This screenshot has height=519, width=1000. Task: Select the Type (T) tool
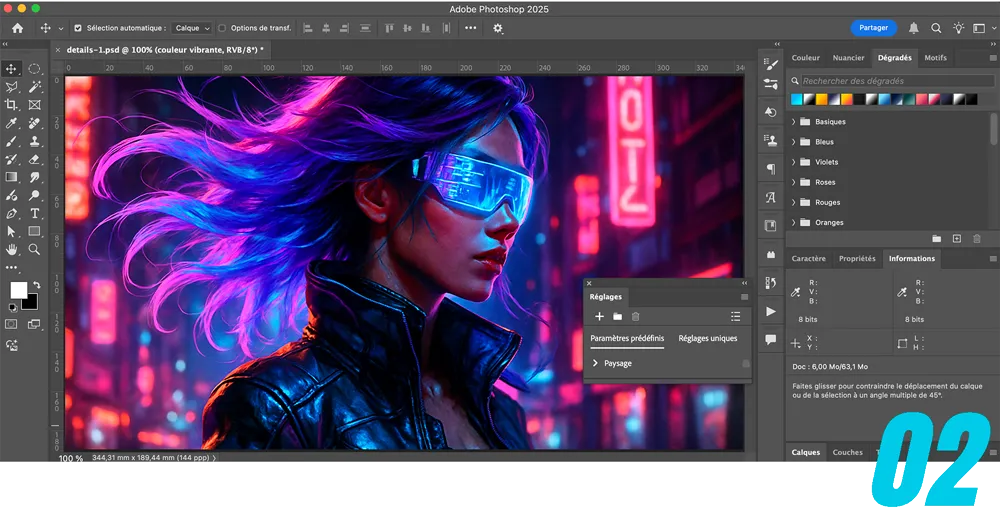[35, 213]
